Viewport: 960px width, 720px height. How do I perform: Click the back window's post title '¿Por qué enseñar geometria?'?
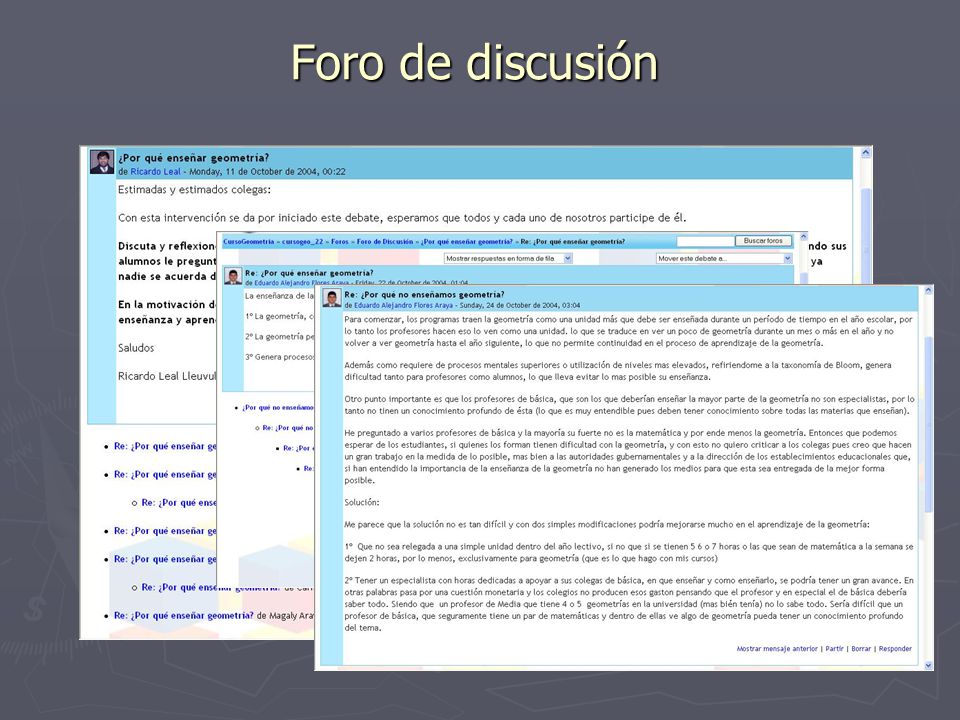[193, 158]
